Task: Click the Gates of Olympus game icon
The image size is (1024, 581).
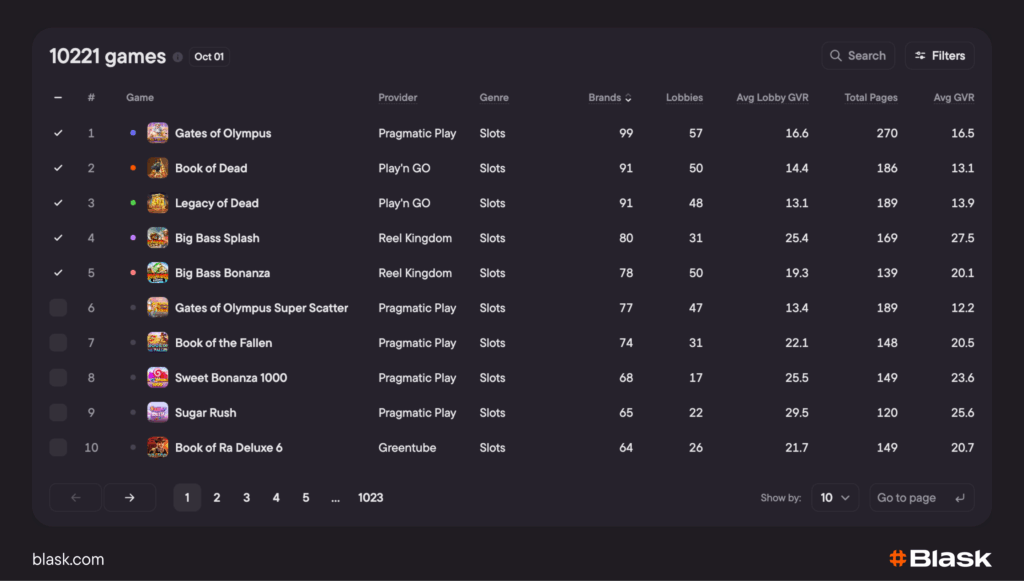Action: (x=157, y=133)
